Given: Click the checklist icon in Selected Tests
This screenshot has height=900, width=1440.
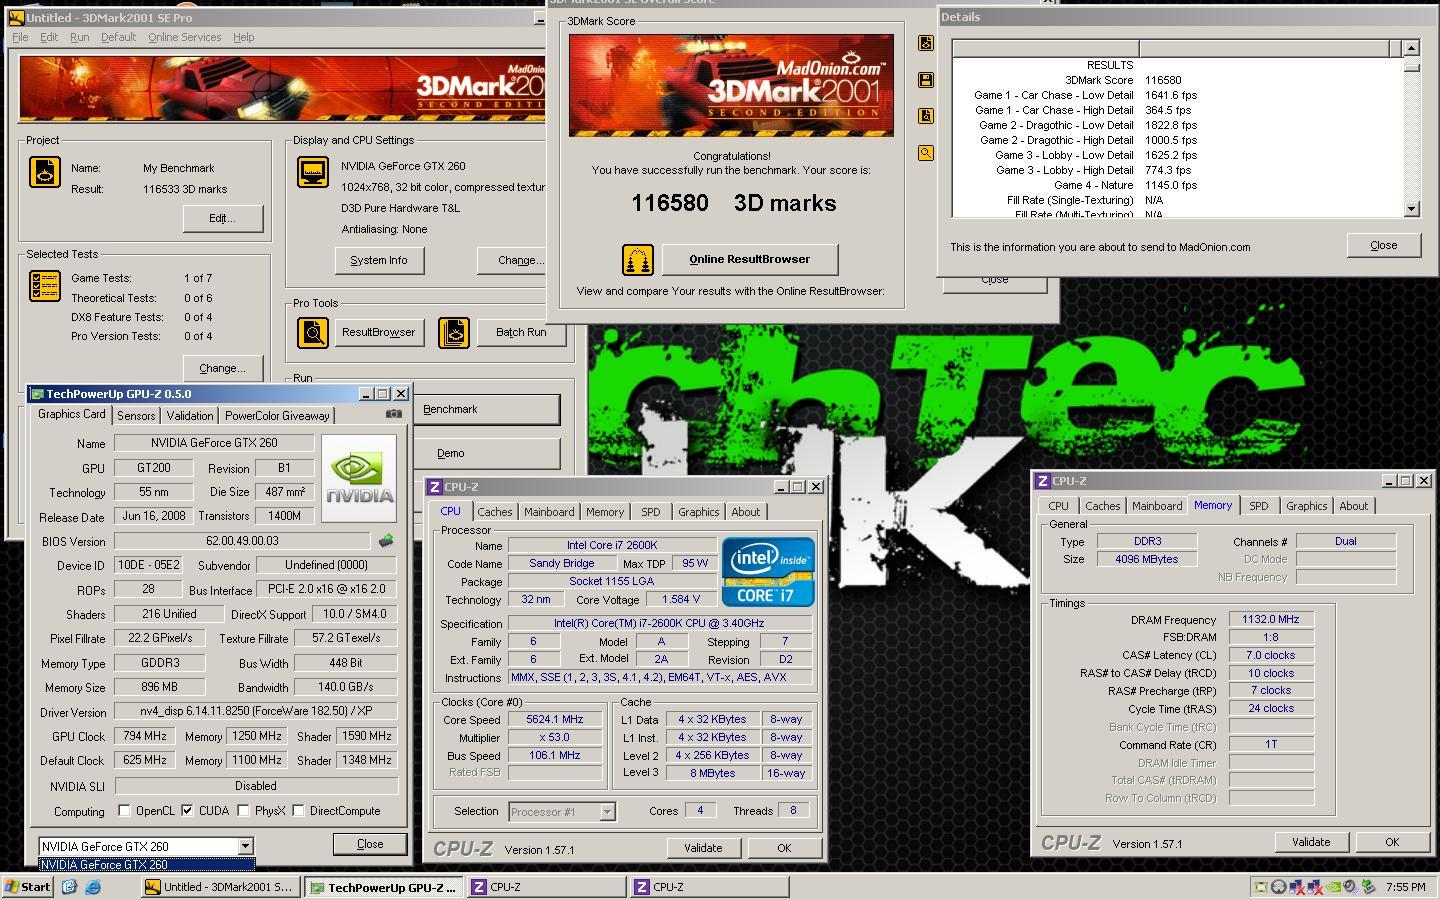Looking at the screenshot, I should 45,286.
